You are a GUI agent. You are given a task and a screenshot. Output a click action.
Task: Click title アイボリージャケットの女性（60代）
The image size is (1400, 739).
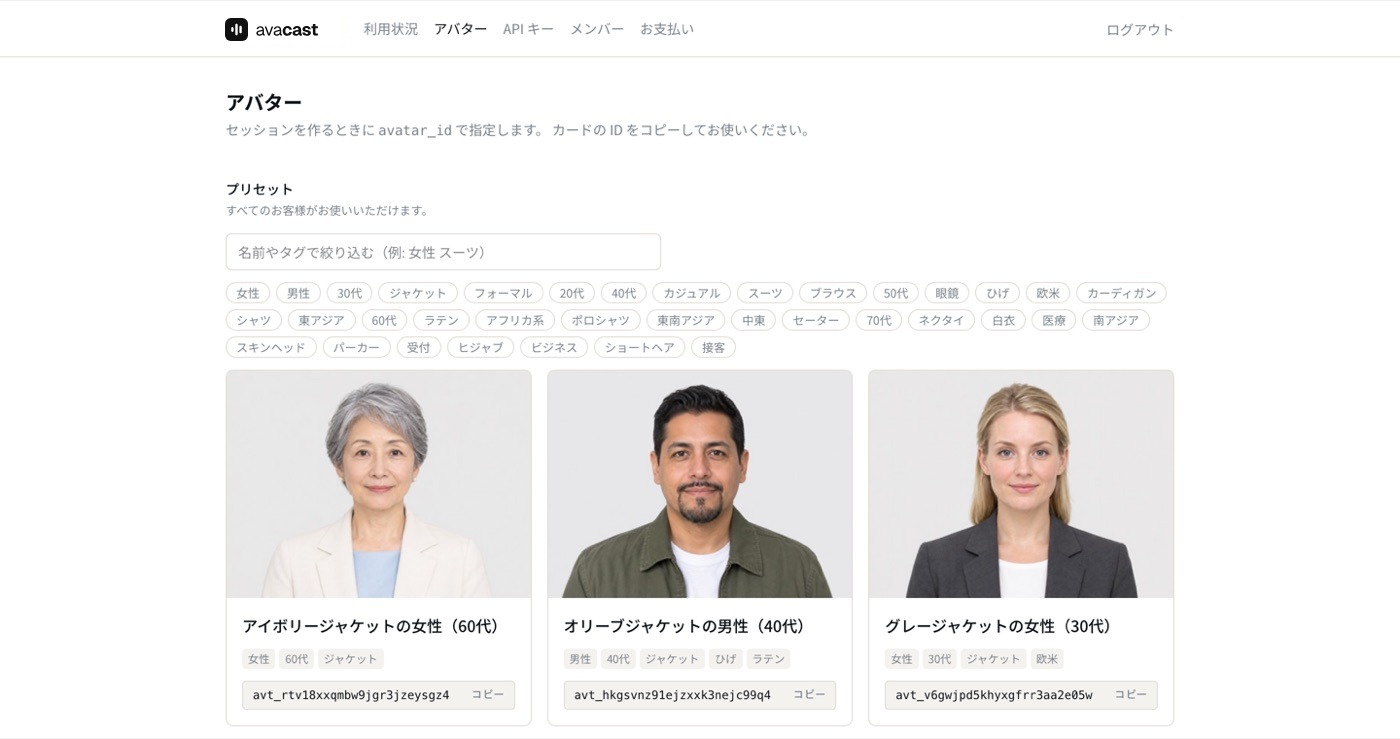pos(374,626)
